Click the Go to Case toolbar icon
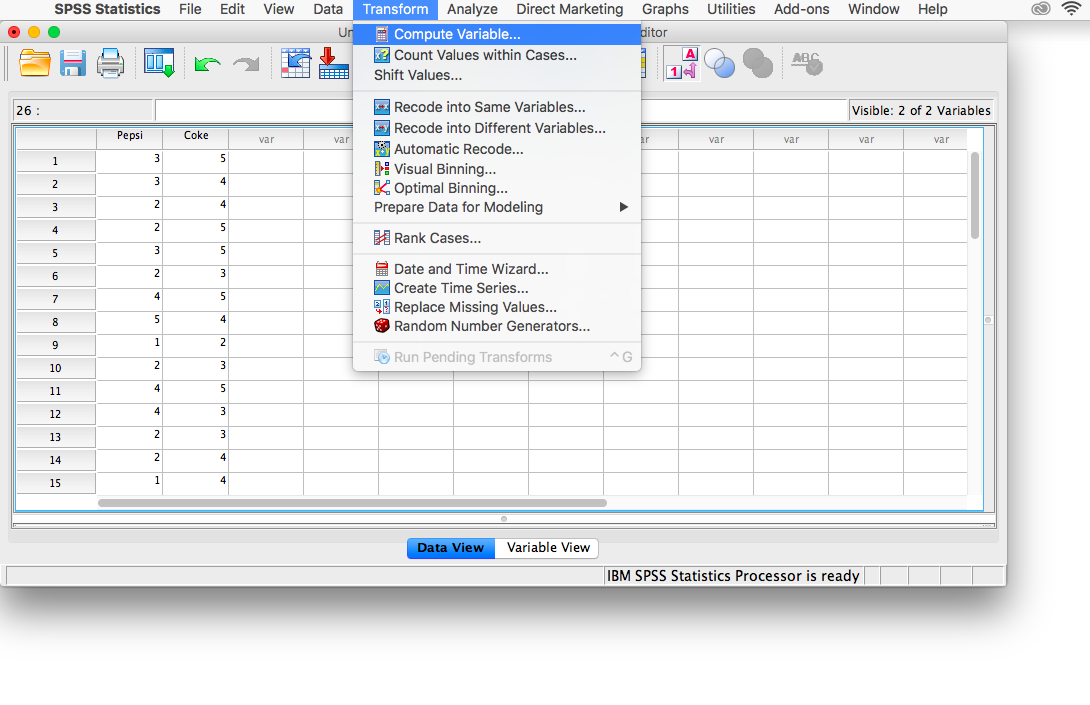This screenshot has height=705, width=1090. click(296, 64)
